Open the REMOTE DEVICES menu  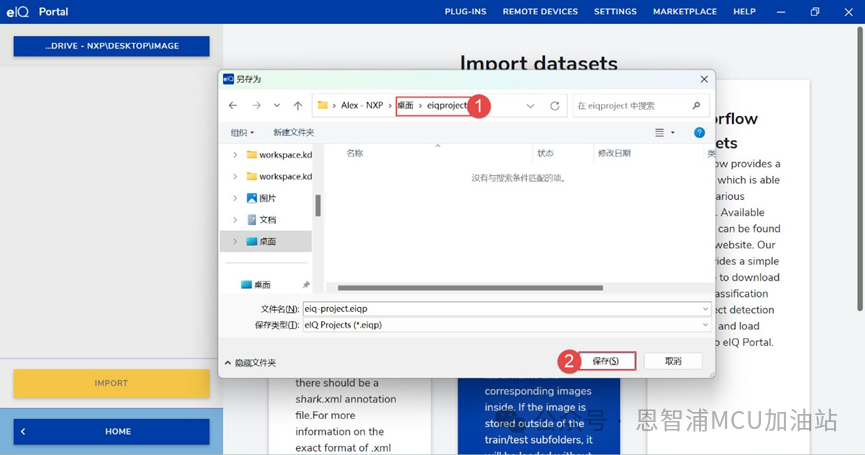(540, 12)
